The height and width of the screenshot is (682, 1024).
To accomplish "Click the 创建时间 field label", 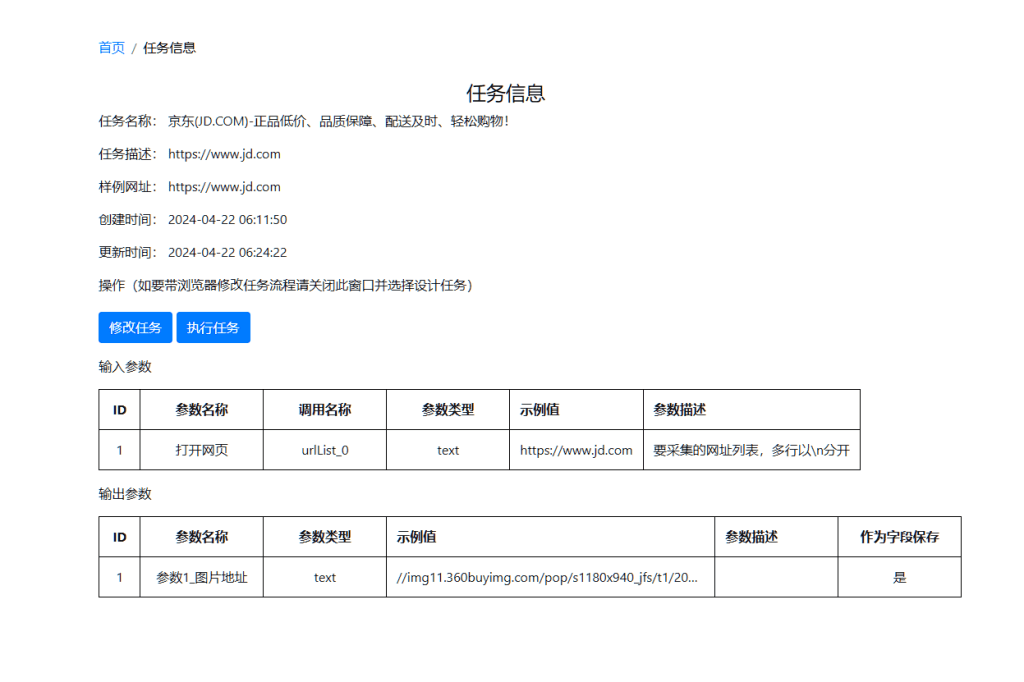I will (x=127, y=219).
